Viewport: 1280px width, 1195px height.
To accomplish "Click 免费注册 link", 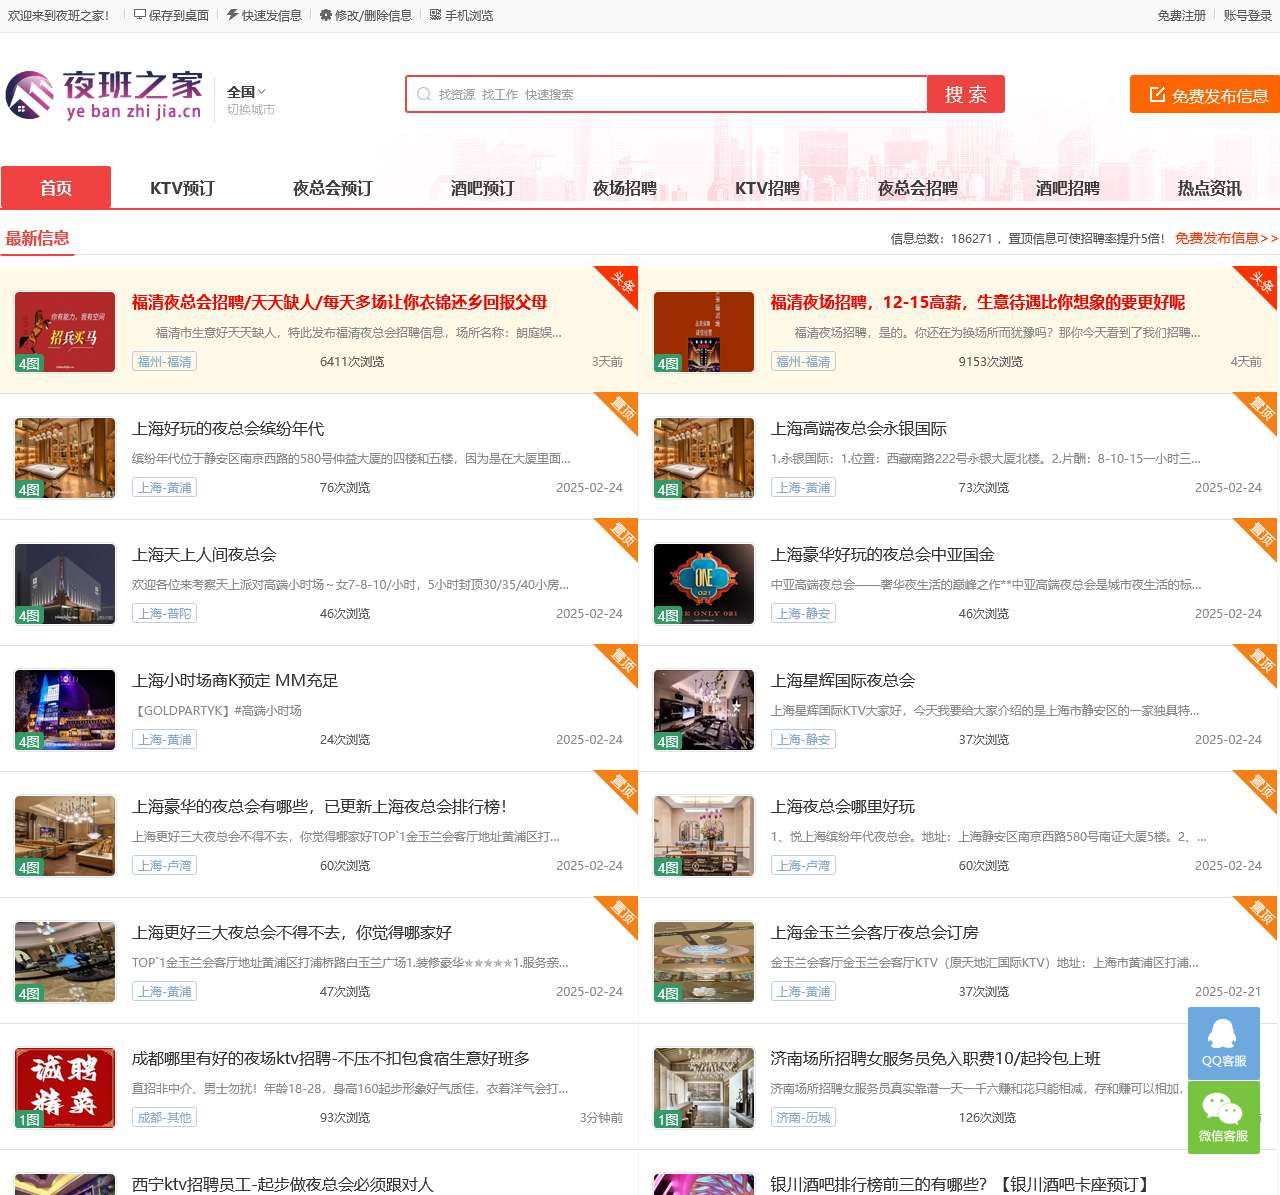I will click(x=1181, y=15).
